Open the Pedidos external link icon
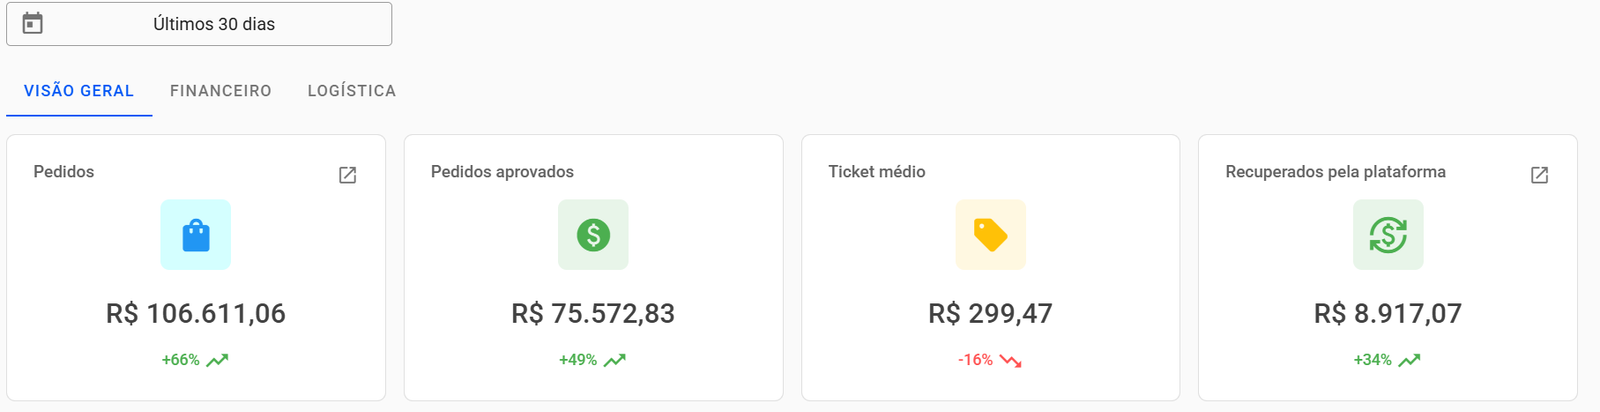This screenshot has height=412, width=1600. pyautogui.click(x=347, y=175)
